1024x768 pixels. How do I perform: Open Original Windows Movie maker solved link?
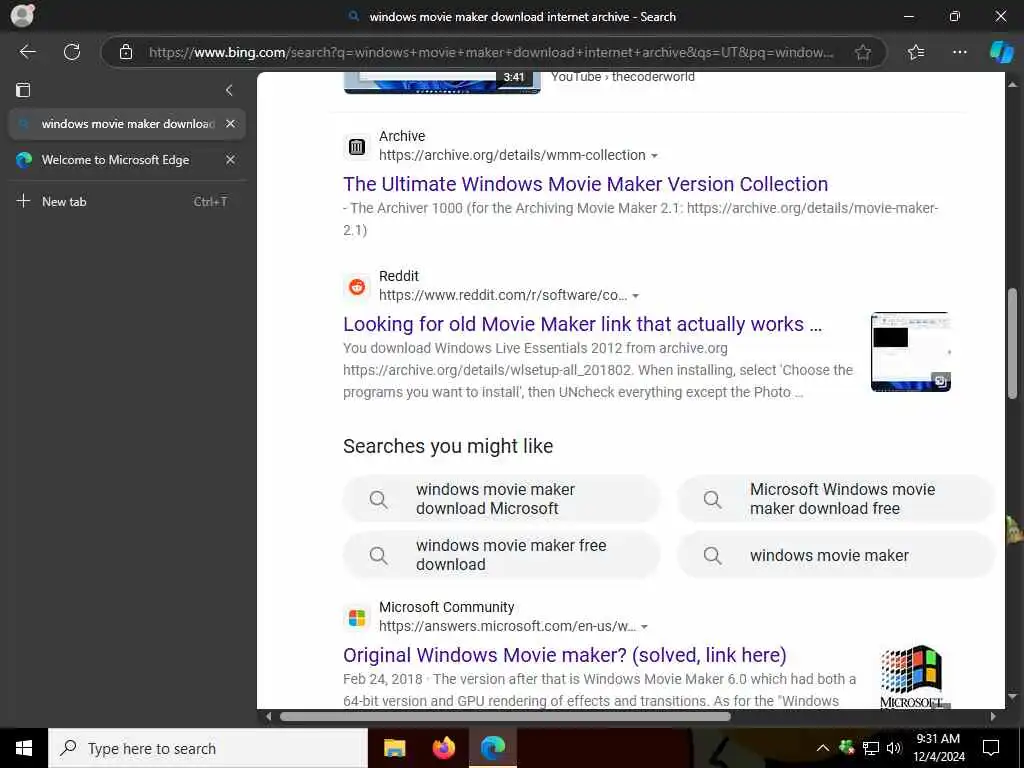(x=564, y=655)
